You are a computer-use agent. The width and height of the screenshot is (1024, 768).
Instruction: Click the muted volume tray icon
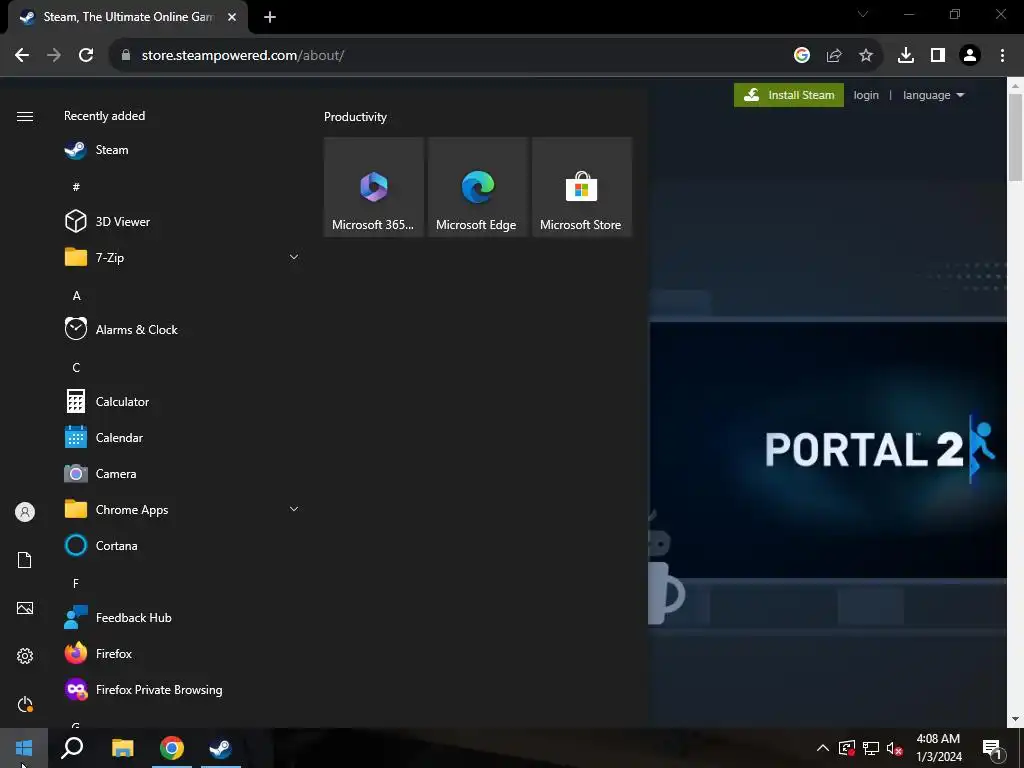coord(894,748)
